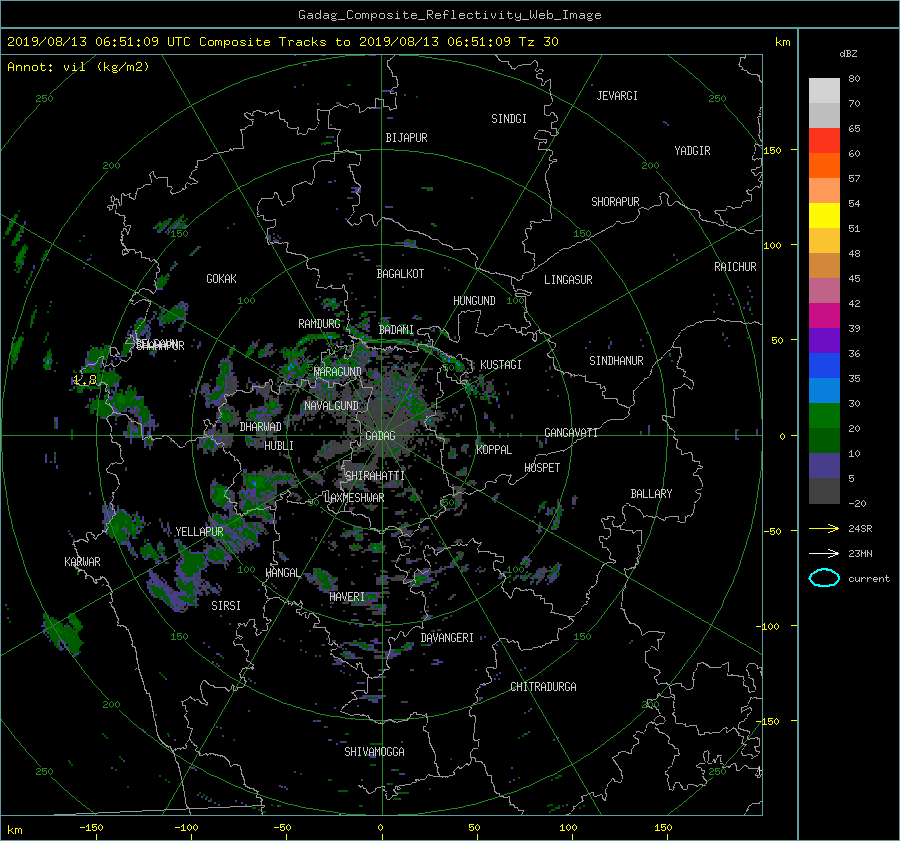Click the SHIVAMOGGA city label
This screenshot has width=900, height=841.
[x=374, y=752]
